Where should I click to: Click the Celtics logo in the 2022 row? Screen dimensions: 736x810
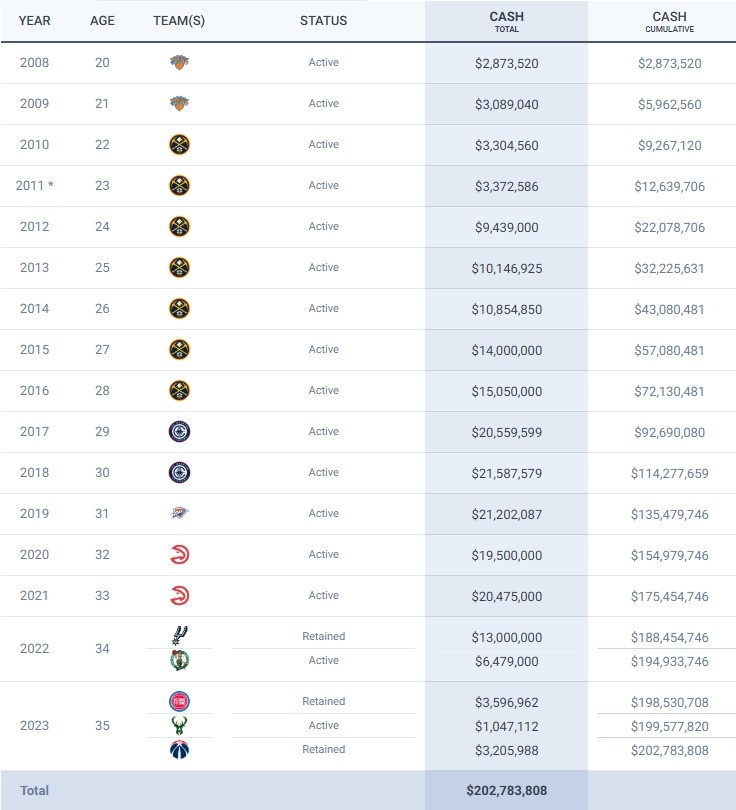180,661
